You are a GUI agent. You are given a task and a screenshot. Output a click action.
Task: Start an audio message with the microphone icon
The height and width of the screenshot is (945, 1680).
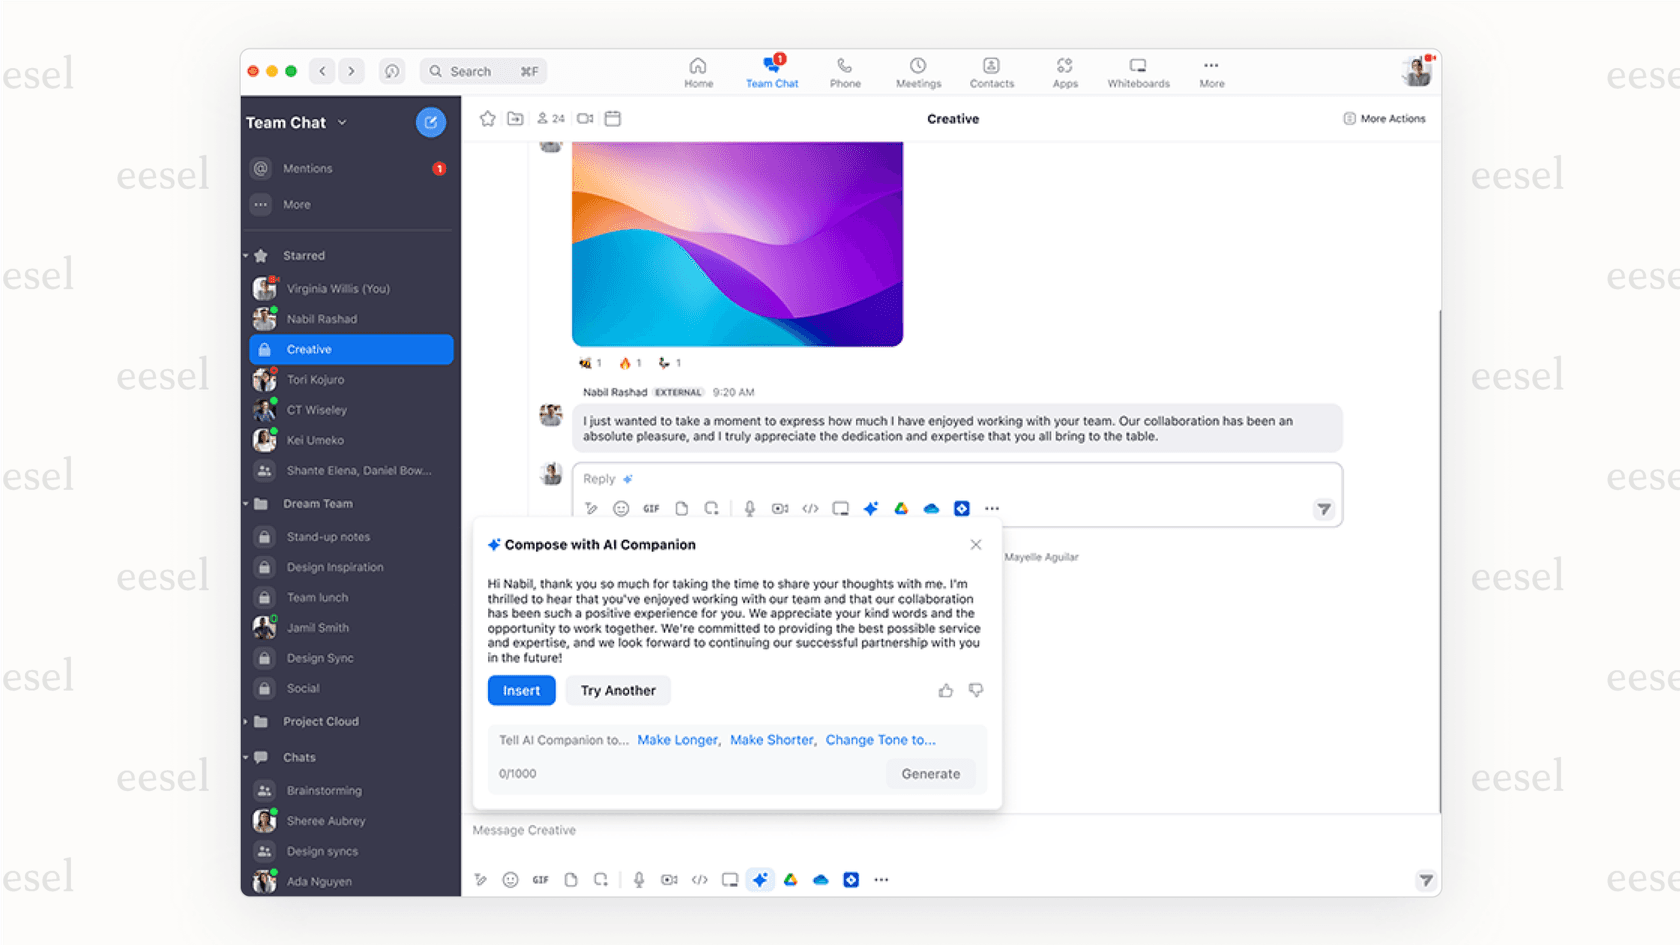(749, 508)
